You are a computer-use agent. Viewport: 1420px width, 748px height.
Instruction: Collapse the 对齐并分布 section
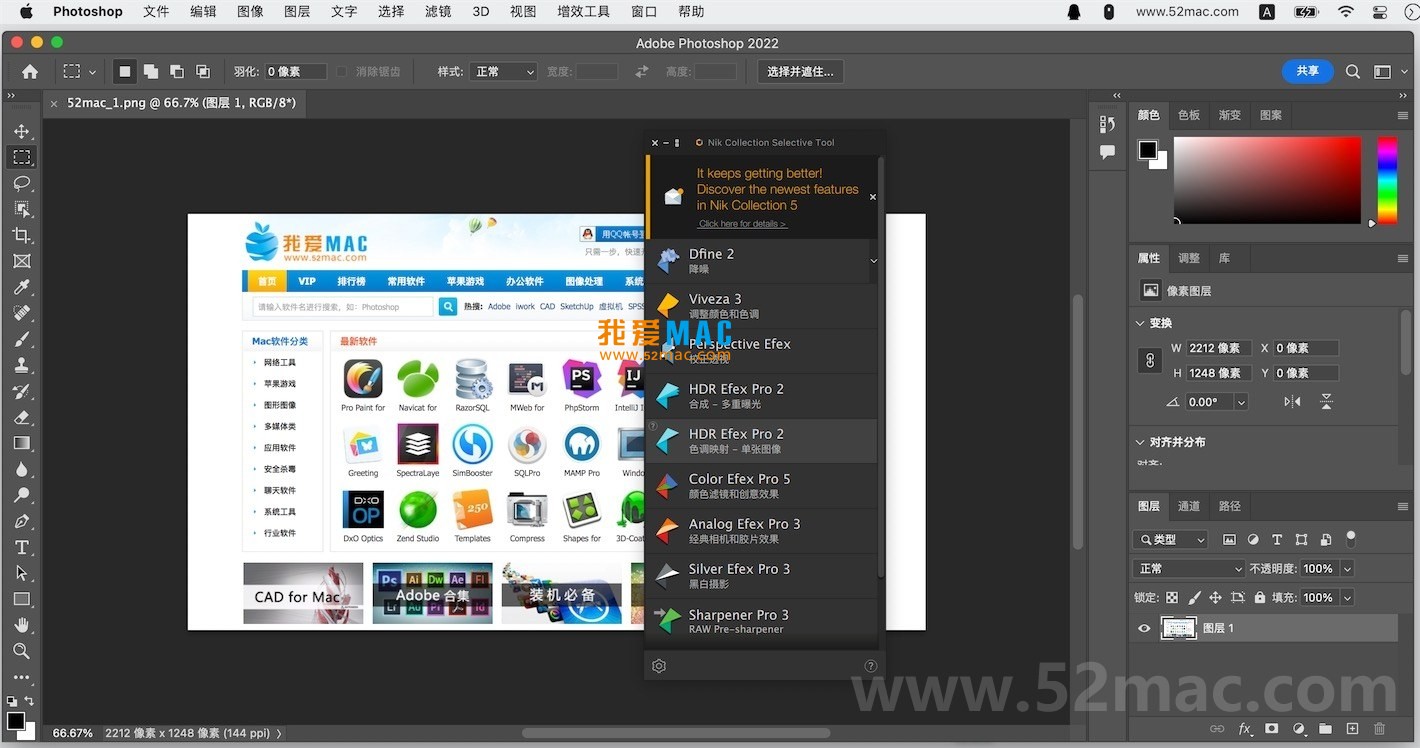pyautogui.click(x=1141, y=442)
